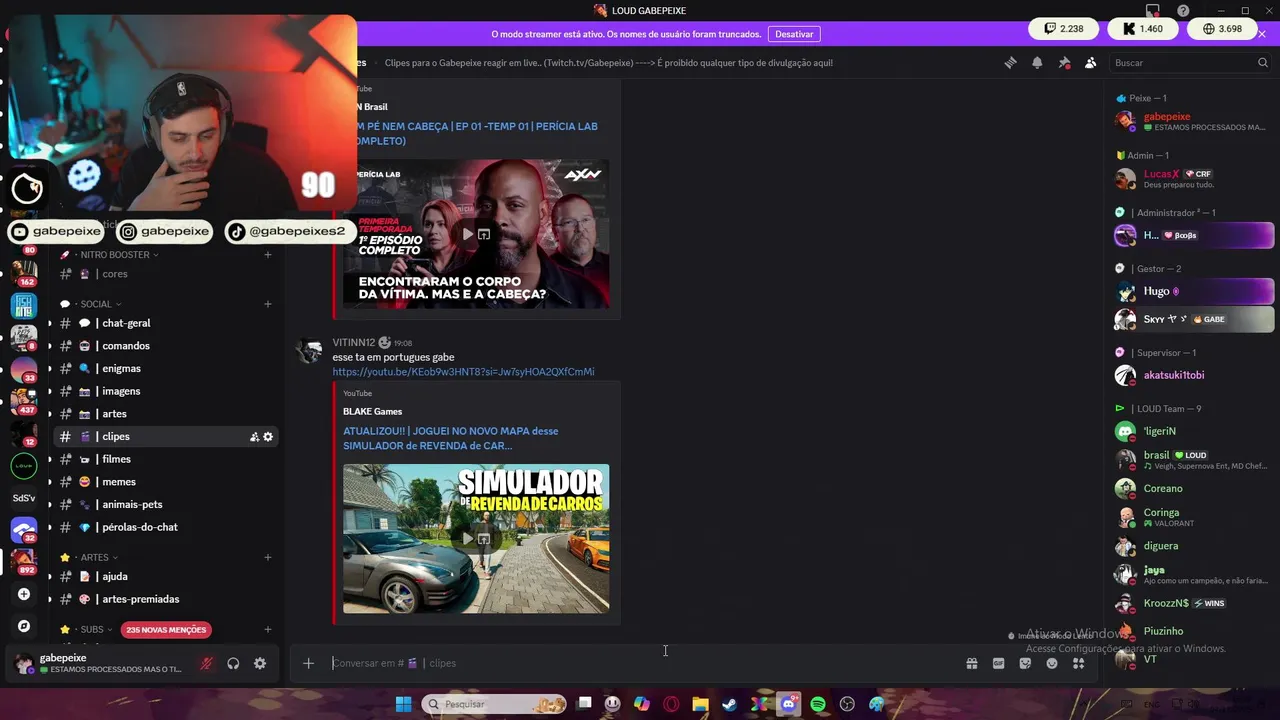This screenshot has width=1280, height=720.
Task: Open the Help question mark icon
Action: pos(1184,11)
